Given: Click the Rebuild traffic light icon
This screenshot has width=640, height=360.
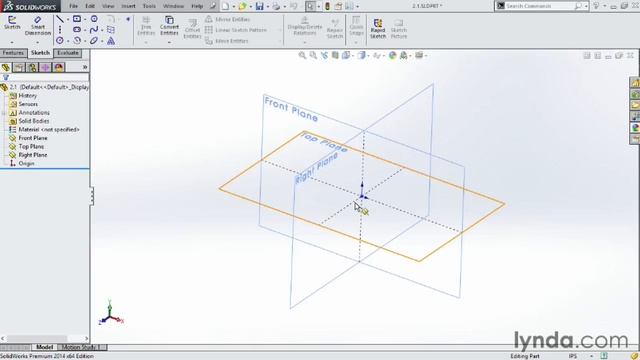Looking at the screenshot, I should [x=327, y=6].
